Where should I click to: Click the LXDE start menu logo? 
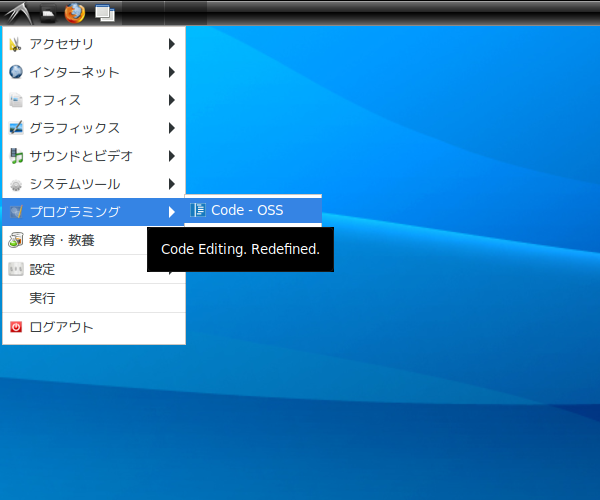coord(18,13)
